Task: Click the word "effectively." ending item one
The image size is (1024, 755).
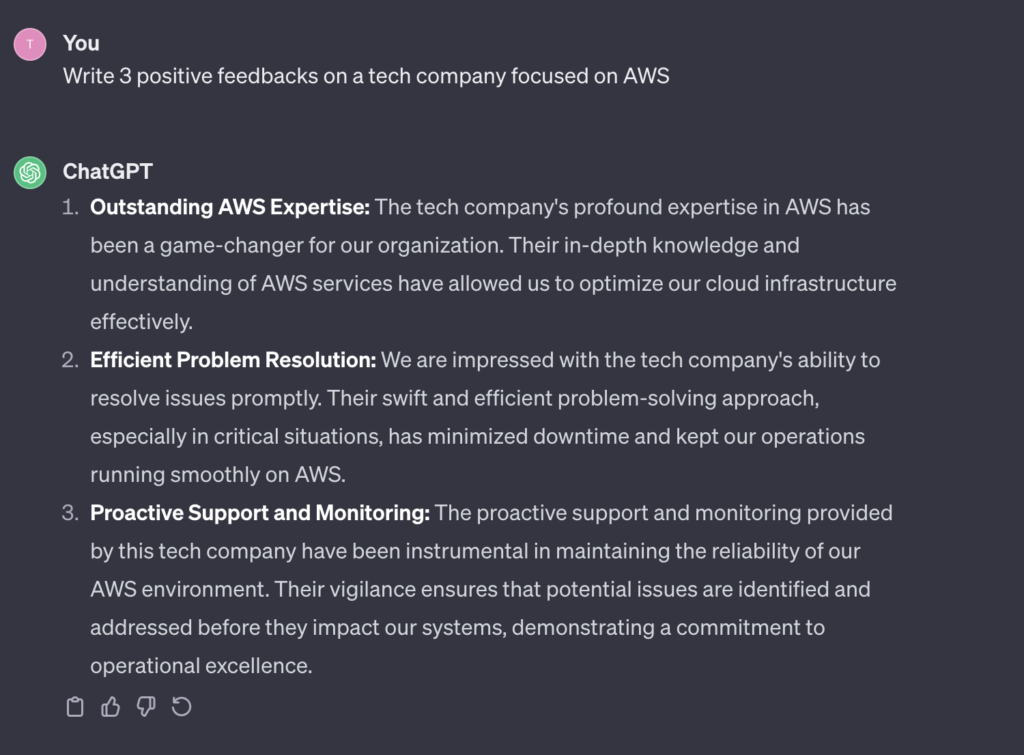Action: tap(141, 322)
